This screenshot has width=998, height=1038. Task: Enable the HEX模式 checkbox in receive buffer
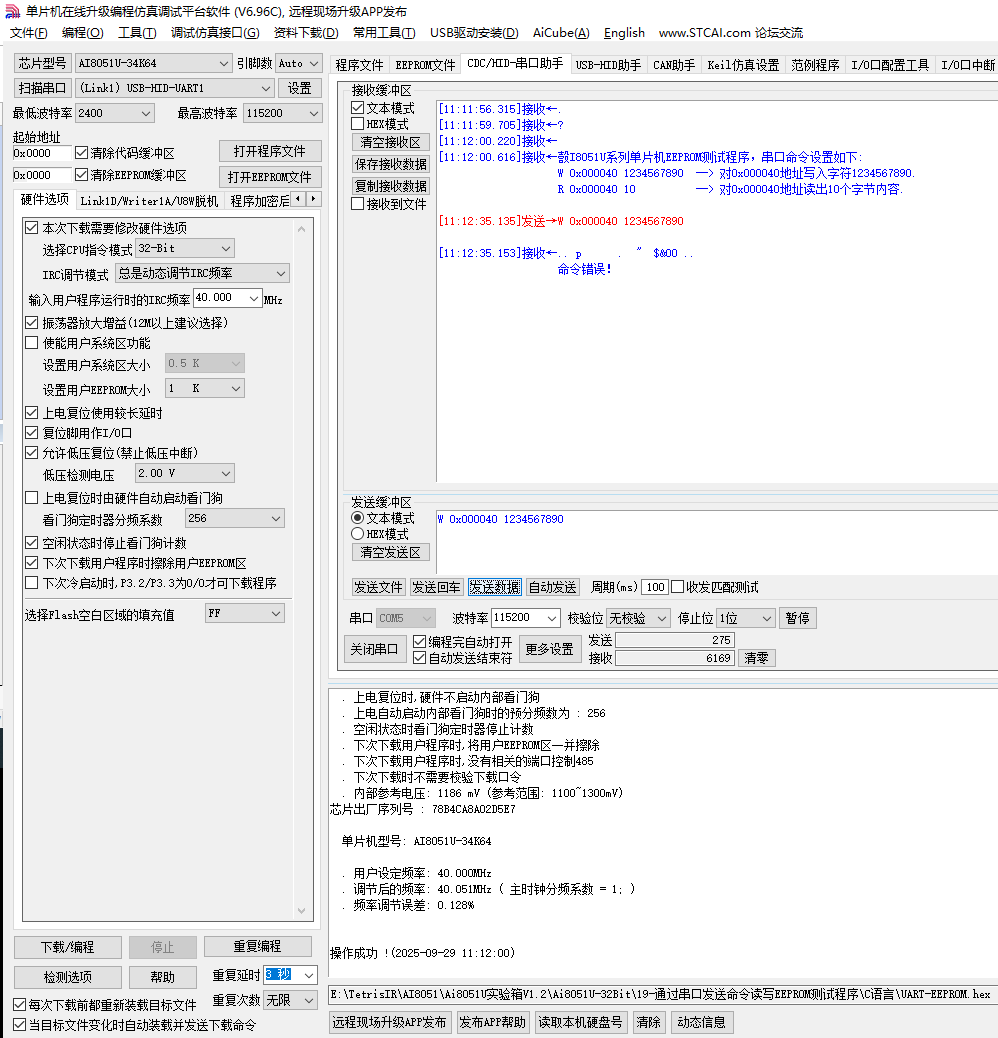[x=358, y=124]
